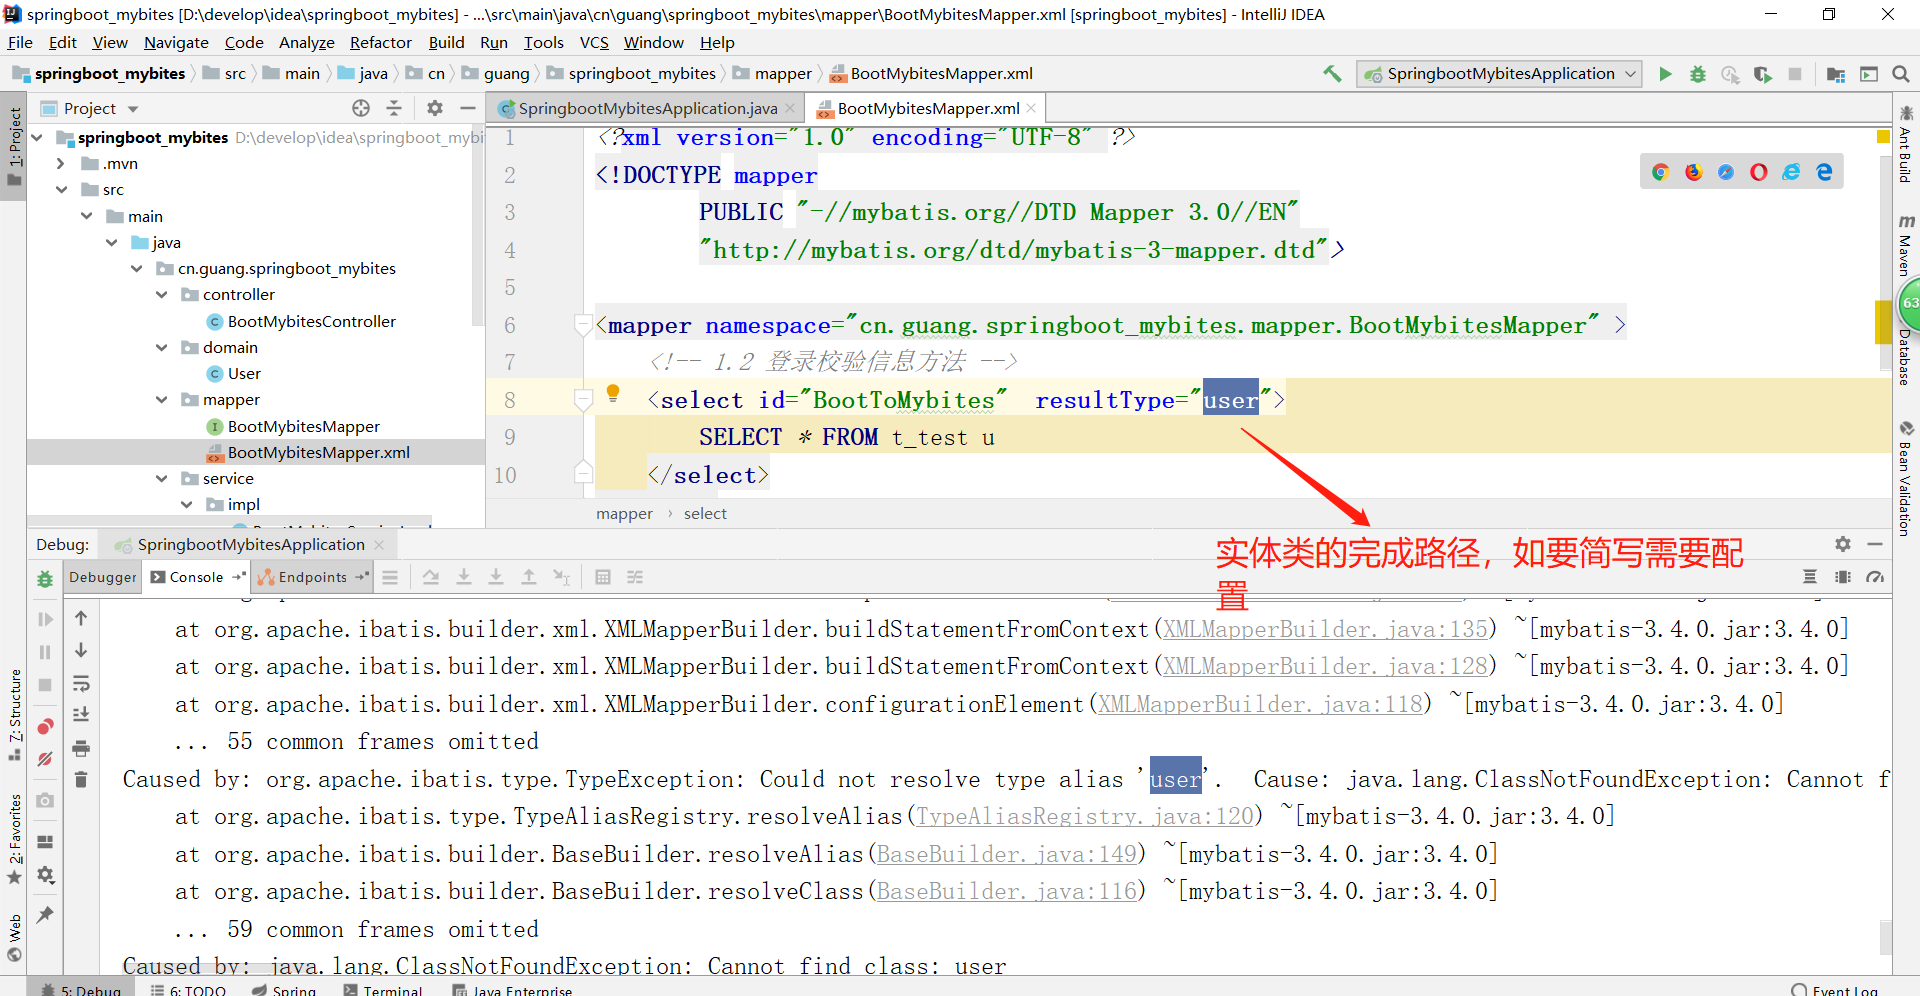Open run configuration dropdown SpringbootMybitesApplication

1499,74
